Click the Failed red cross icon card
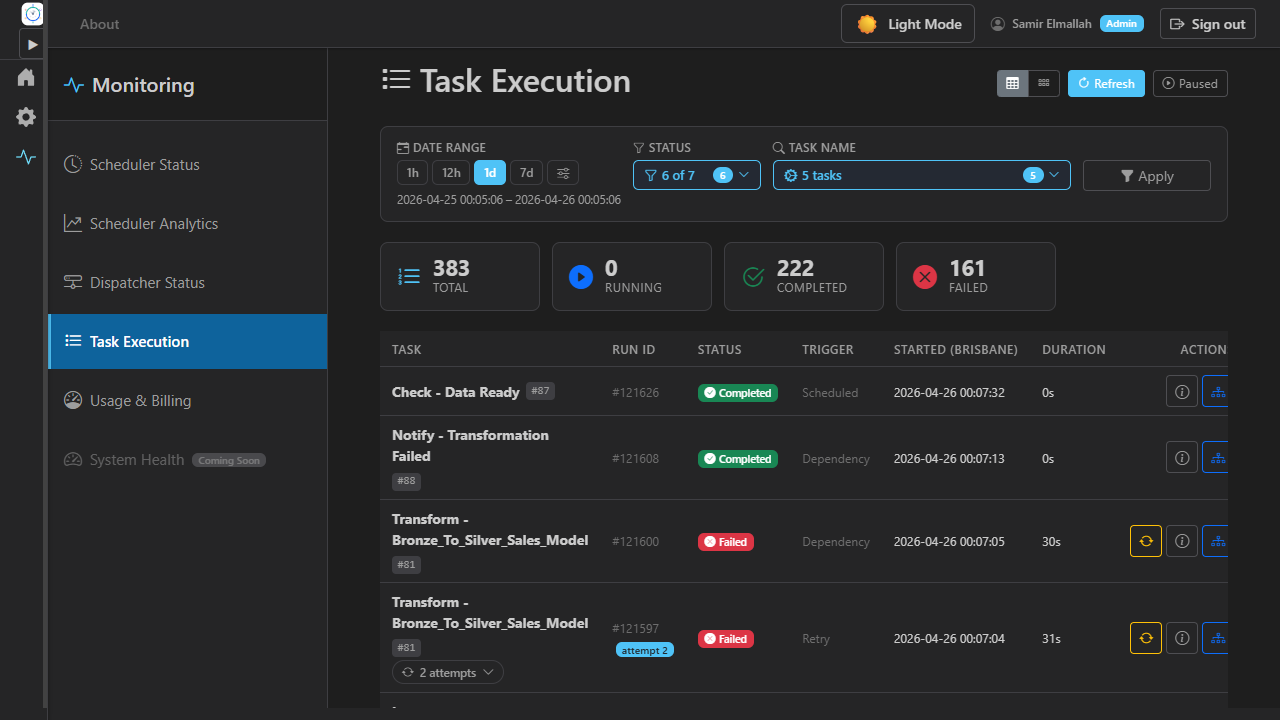 (925, 277)
